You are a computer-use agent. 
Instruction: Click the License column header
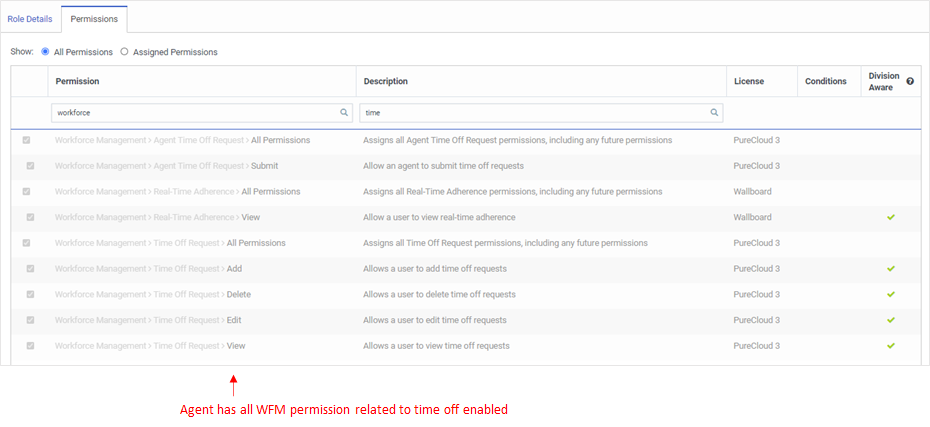pyautogui.click(x=749, y=81)
